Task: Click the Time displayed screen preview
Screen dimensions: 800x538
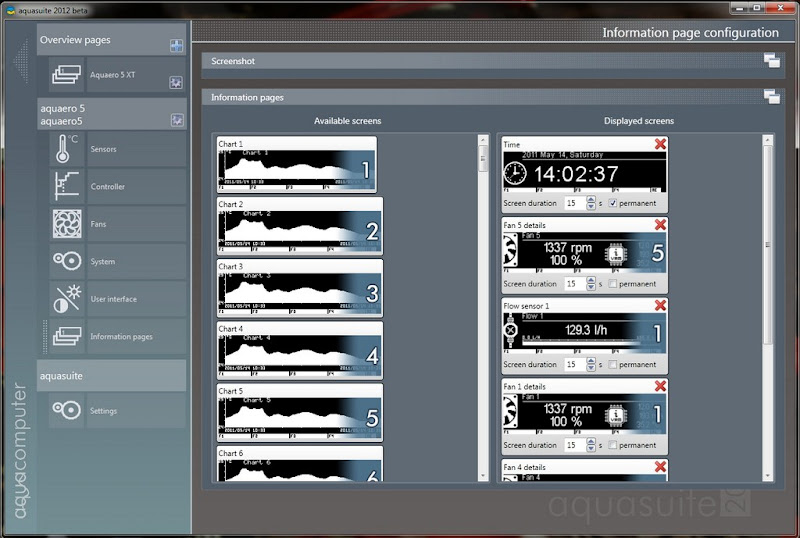Action: (585, 172)
